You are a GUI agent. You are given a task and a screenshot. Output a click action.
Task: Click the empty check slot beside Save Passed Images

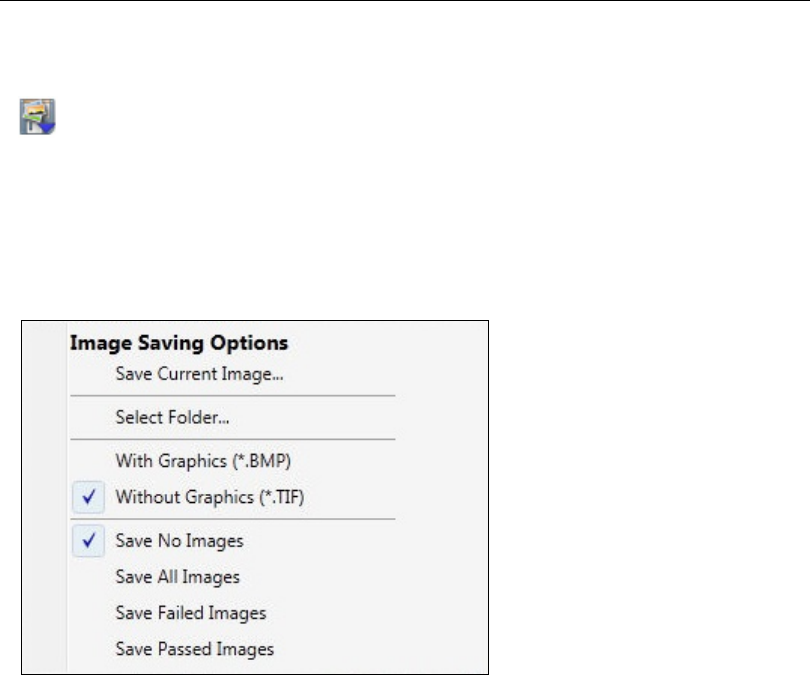pyautogui.click(x=90, y=649)
